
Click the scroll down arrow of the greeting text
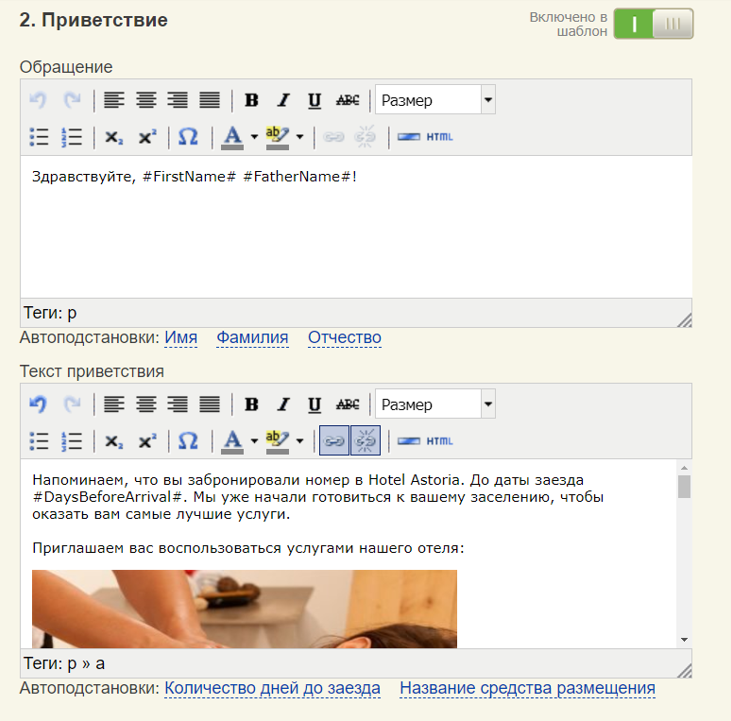coord(684,640)
